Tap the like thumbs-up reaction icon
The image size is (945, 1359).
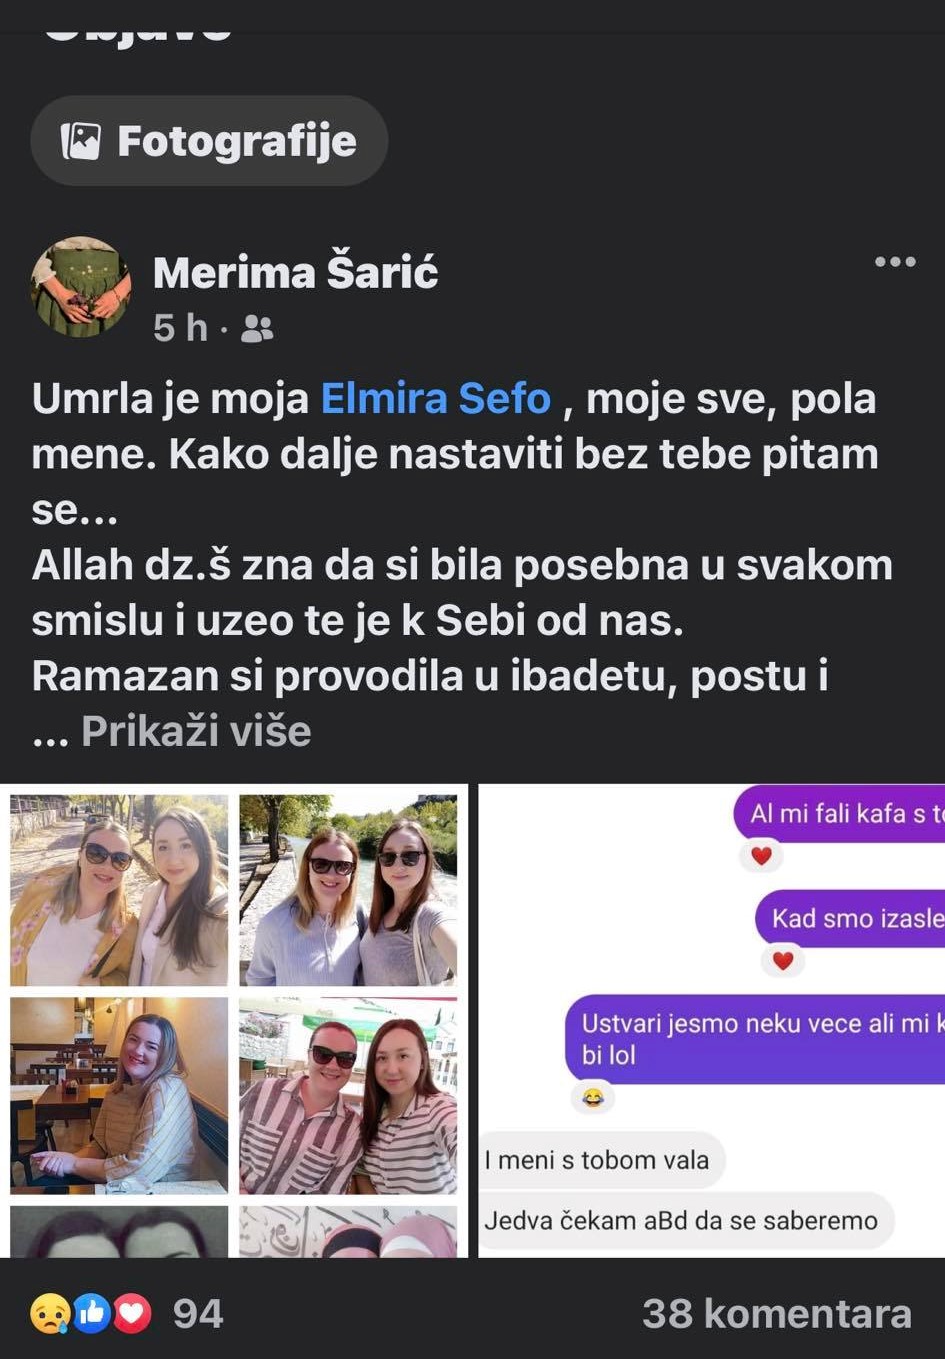tap(92, 1314)
